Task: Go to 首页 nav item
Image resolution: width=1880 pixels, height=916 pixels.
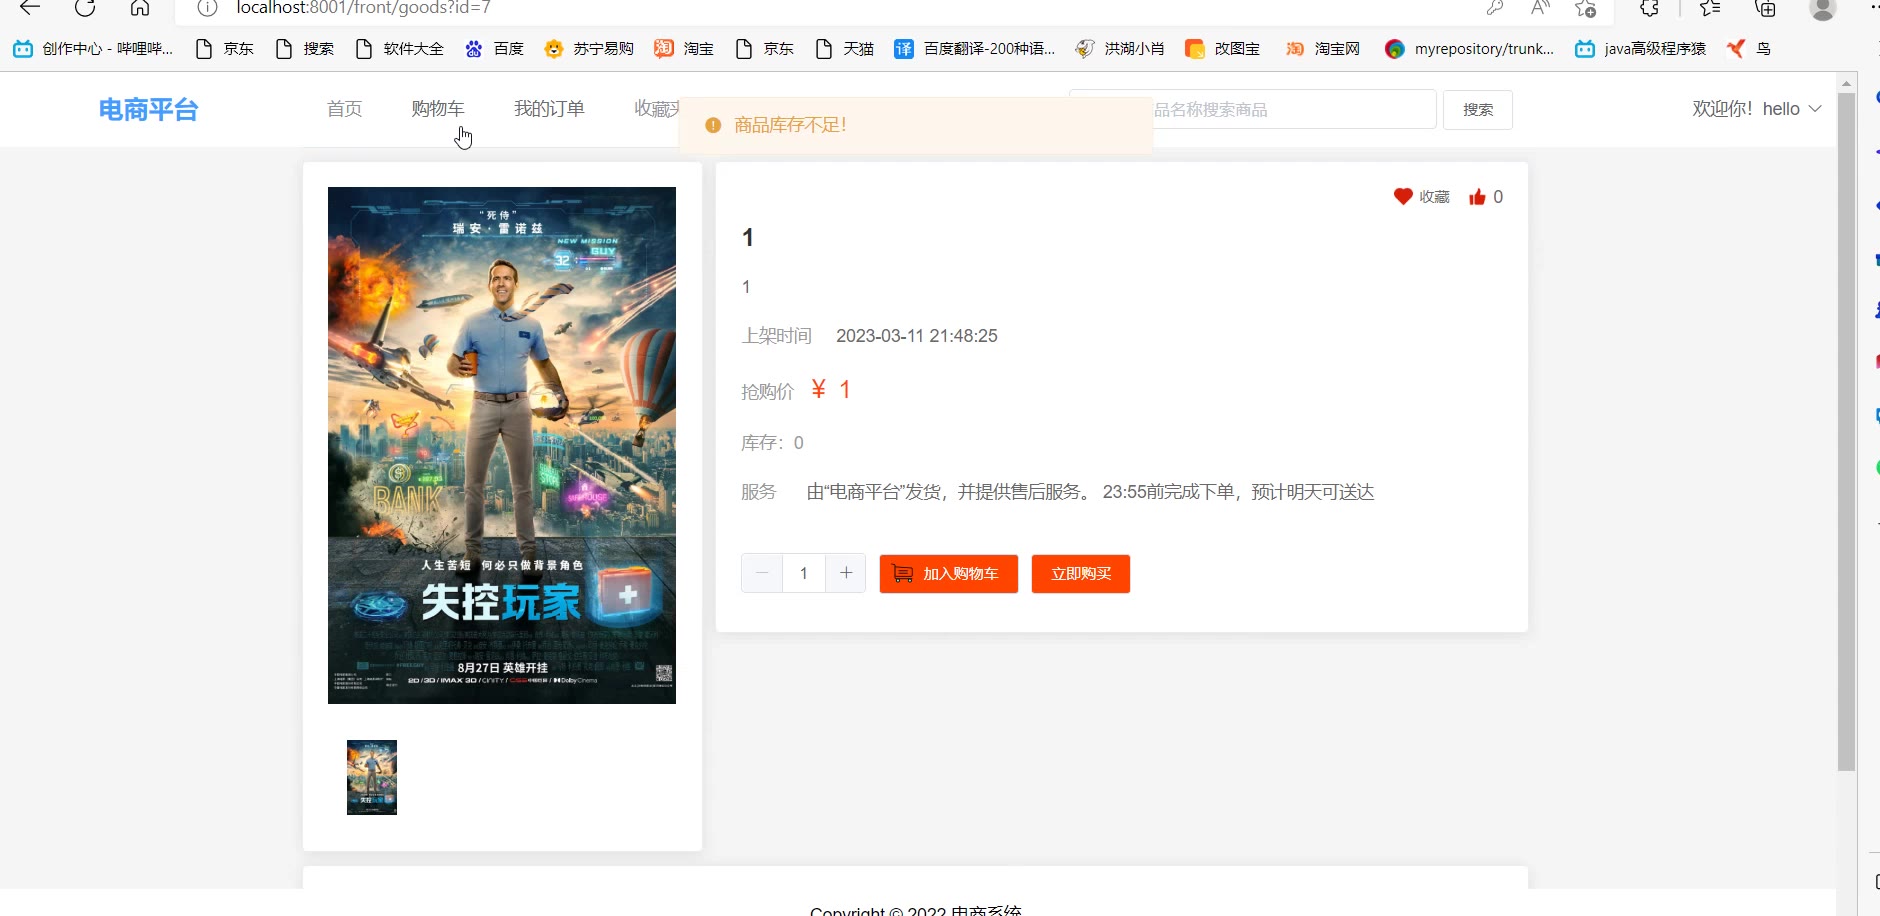Action: (344, 109)
